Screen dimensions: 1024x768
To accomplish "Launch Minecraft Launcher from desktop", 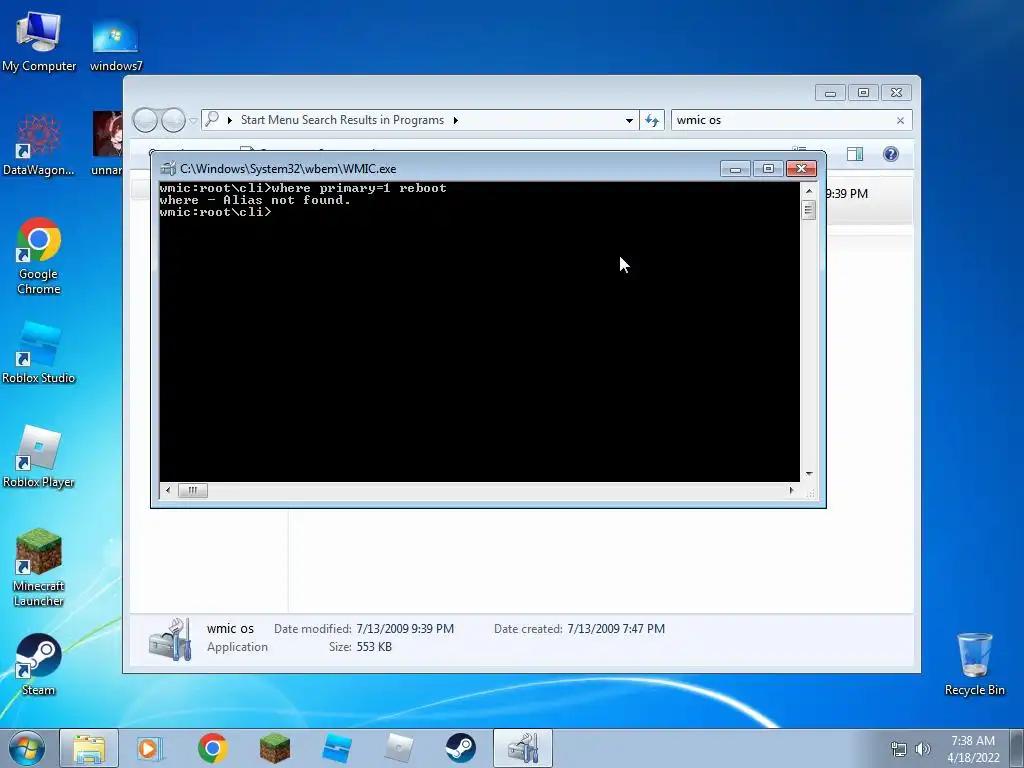I will (39, 568).
